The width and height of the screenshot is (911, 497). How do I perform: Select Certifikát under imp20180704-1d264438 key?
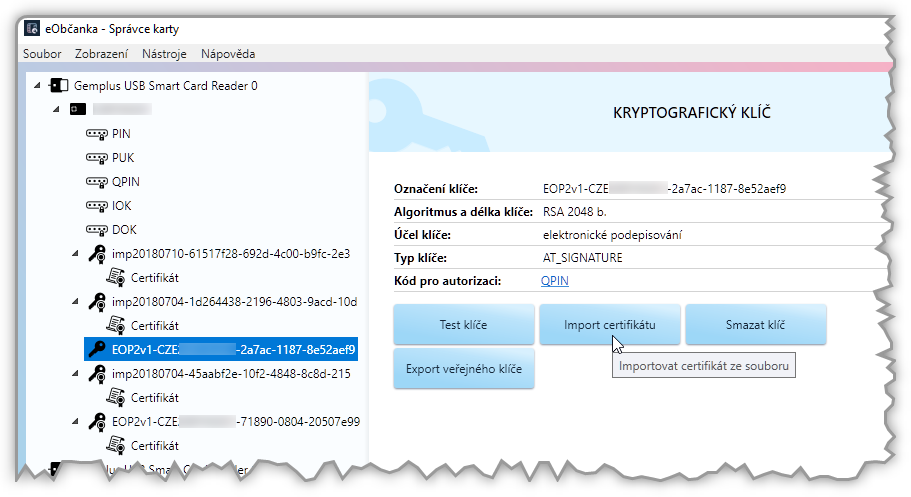[x=155, y=326]
